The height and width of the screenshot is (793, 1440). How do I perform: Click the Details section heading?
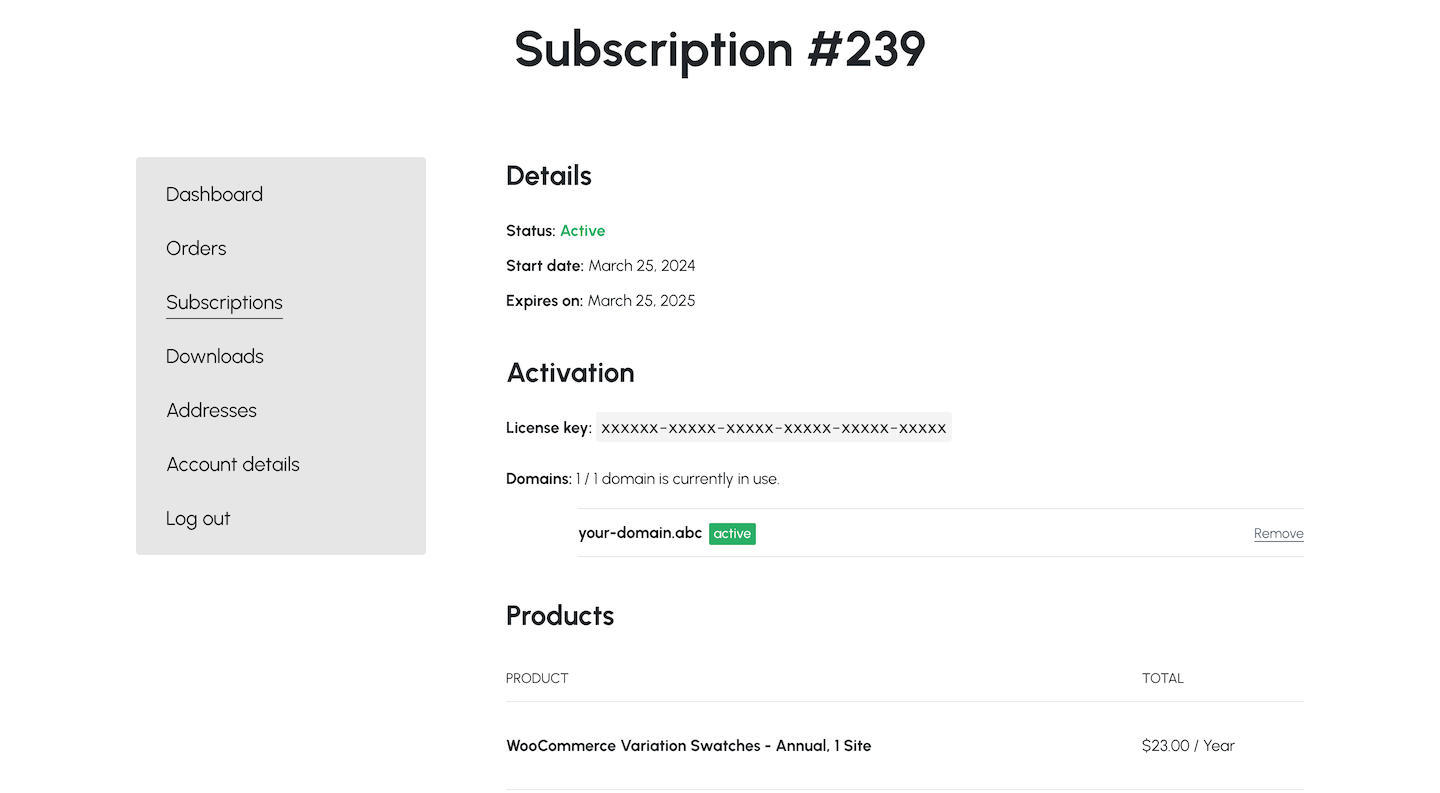[x=548, y=175]
